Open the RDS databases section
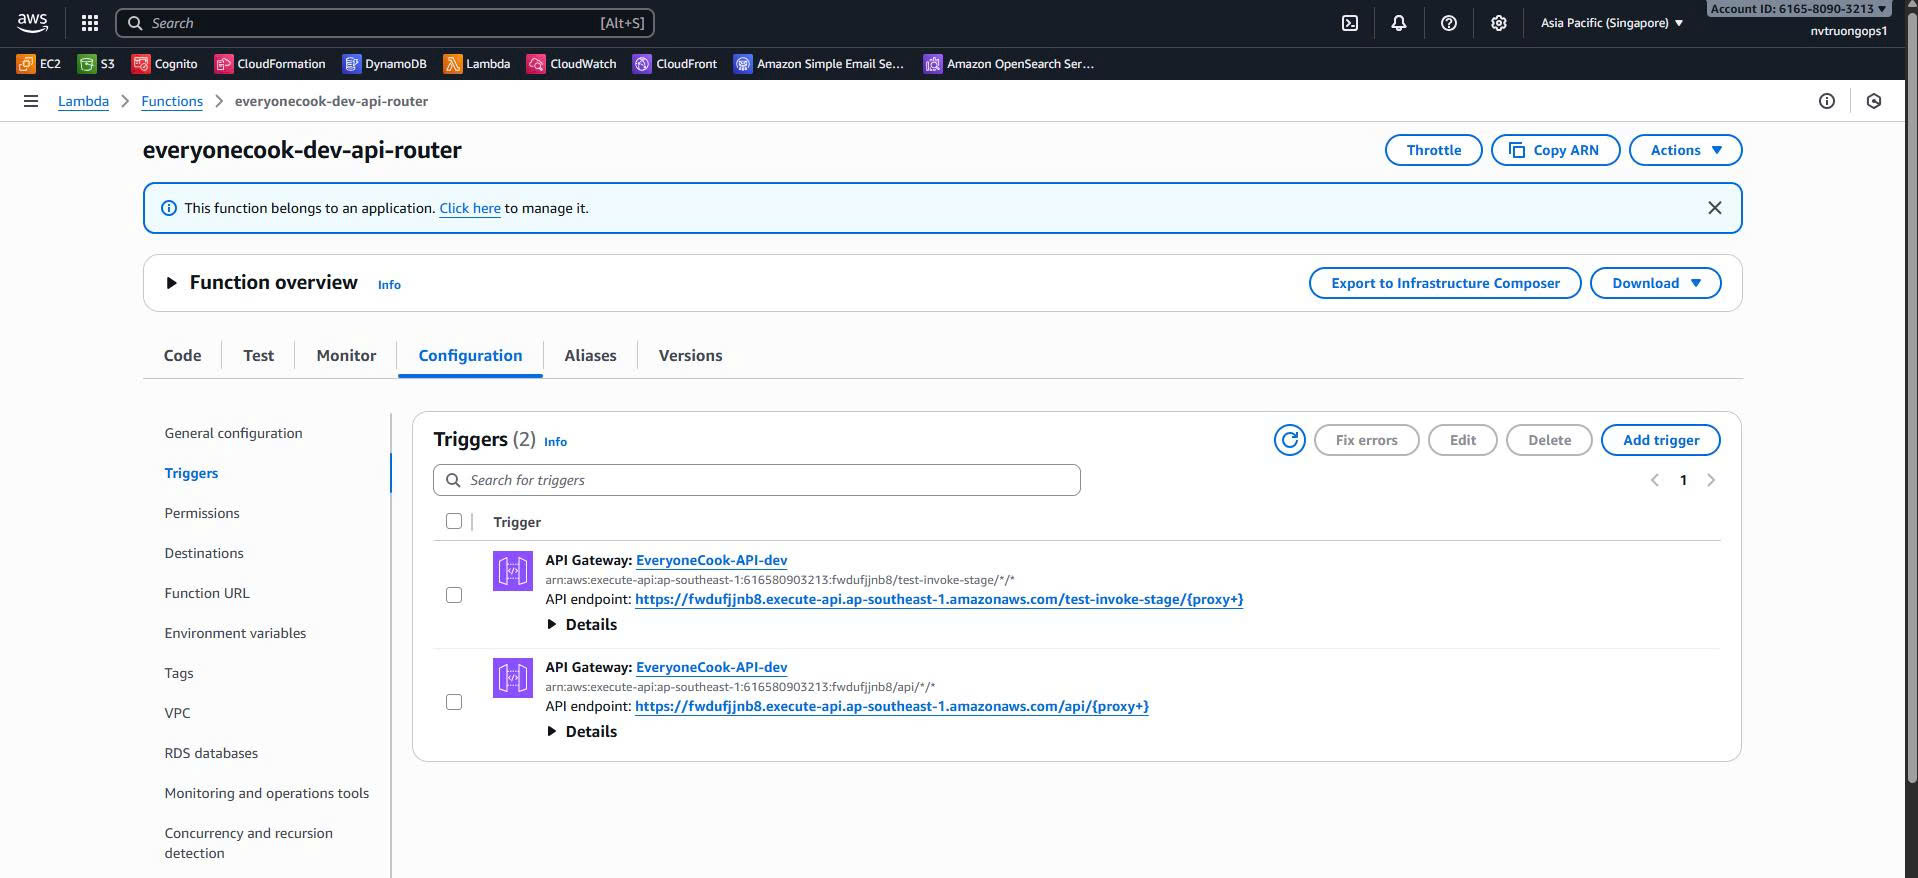 (x=211, y=753)
